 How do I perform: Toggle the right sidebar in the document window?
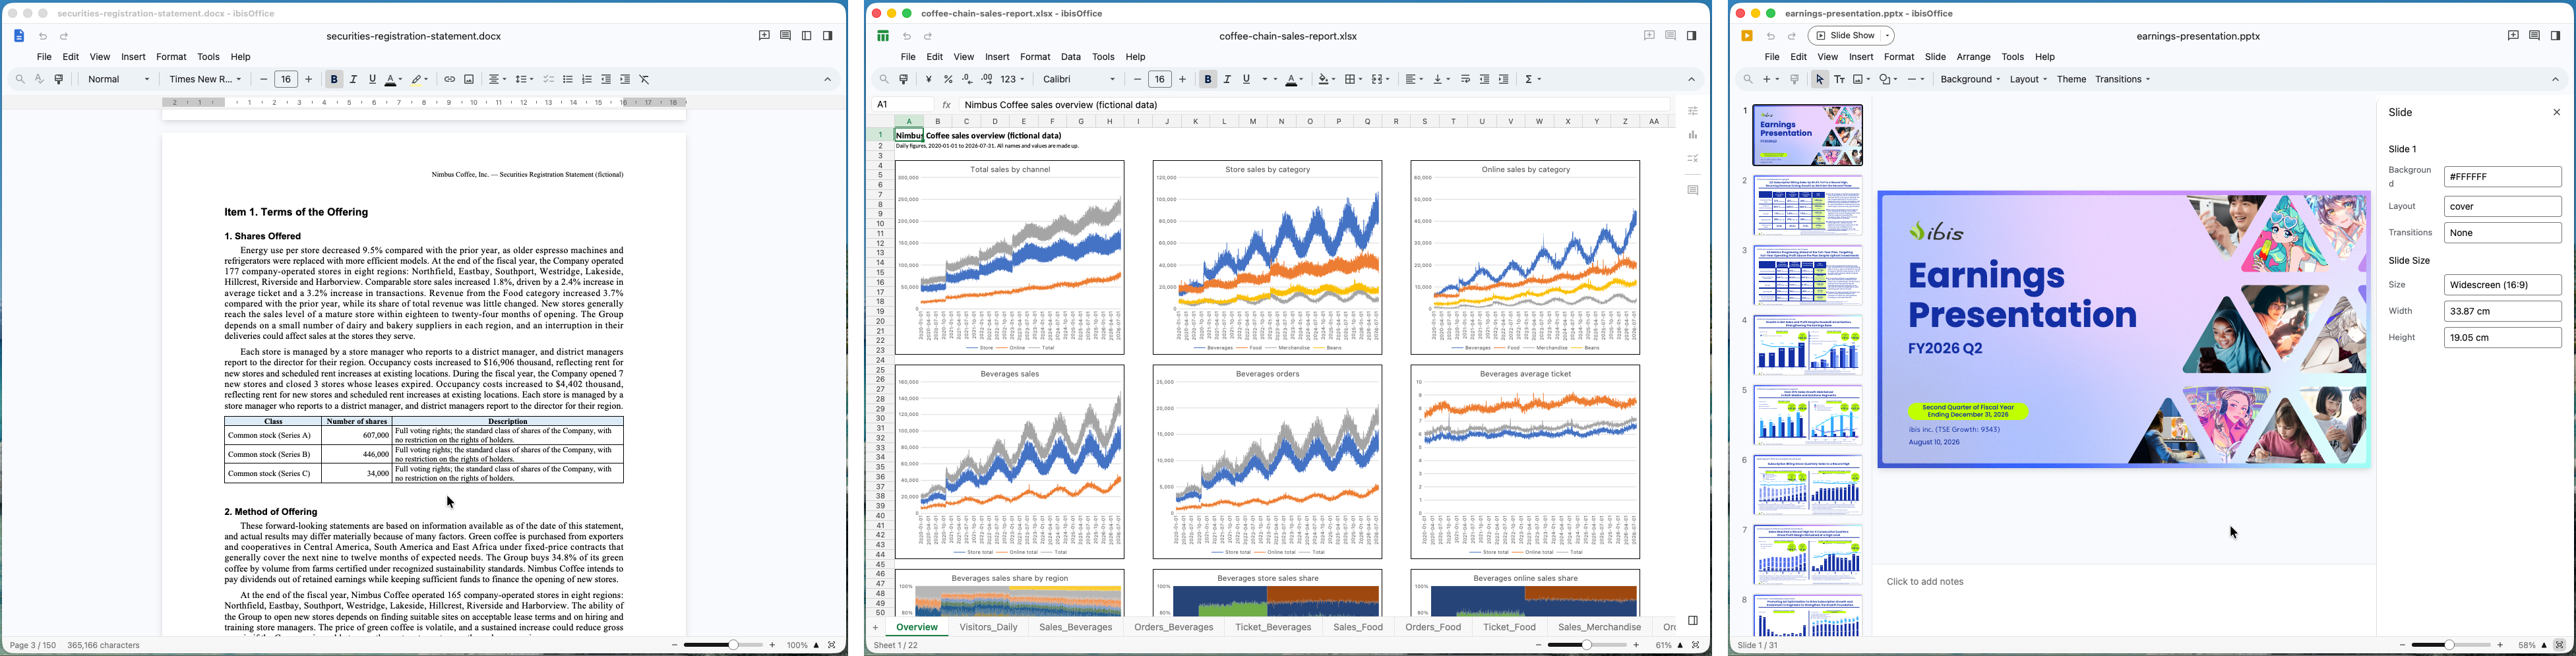click(x=828, y=36)
